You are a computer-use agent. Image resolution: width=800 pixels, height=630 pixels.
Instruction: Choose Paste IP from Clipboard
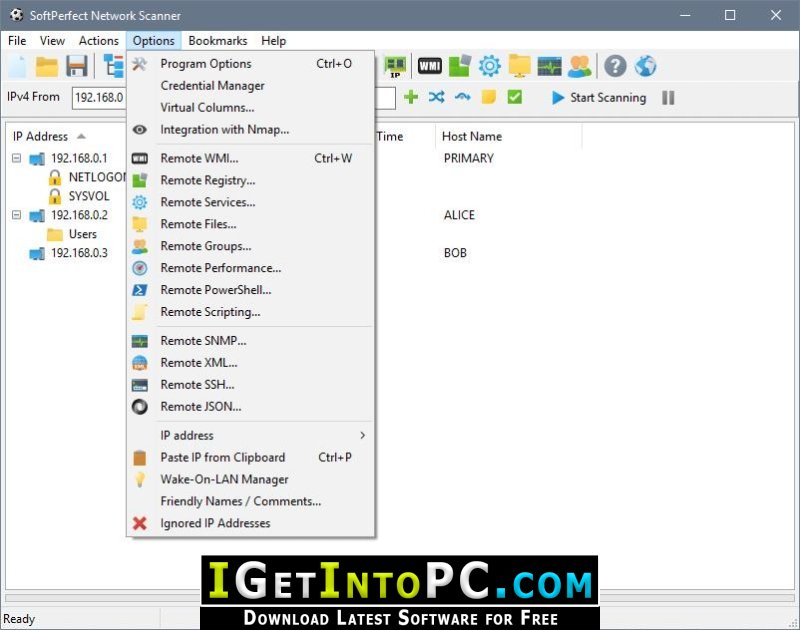tap(251, 457)
